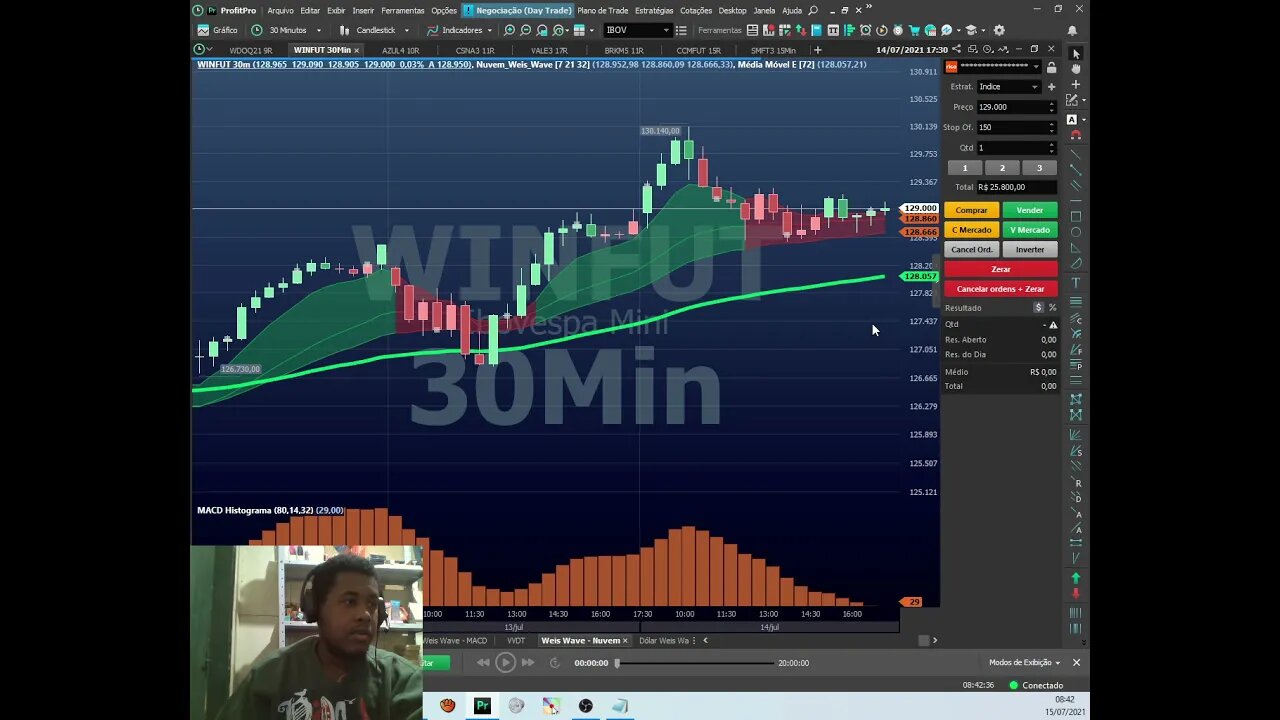
Task: Expand the Indicadores dropdown
Action: tap(490, 30)
